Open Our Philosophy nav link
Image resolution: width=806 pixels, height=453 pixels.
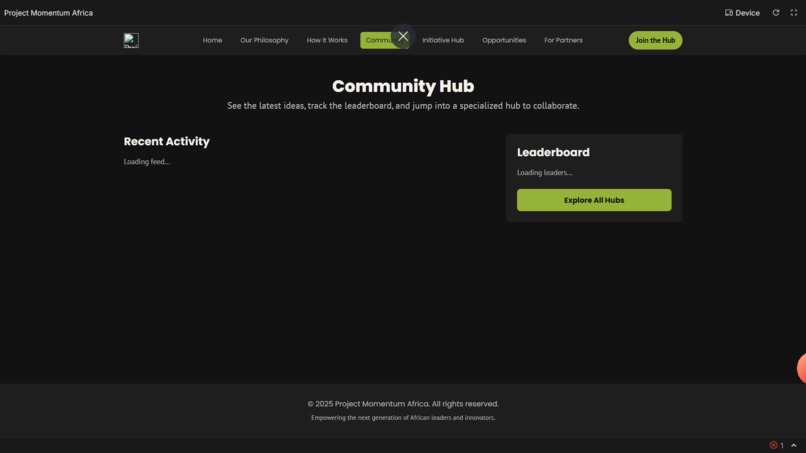pos(264,40)
